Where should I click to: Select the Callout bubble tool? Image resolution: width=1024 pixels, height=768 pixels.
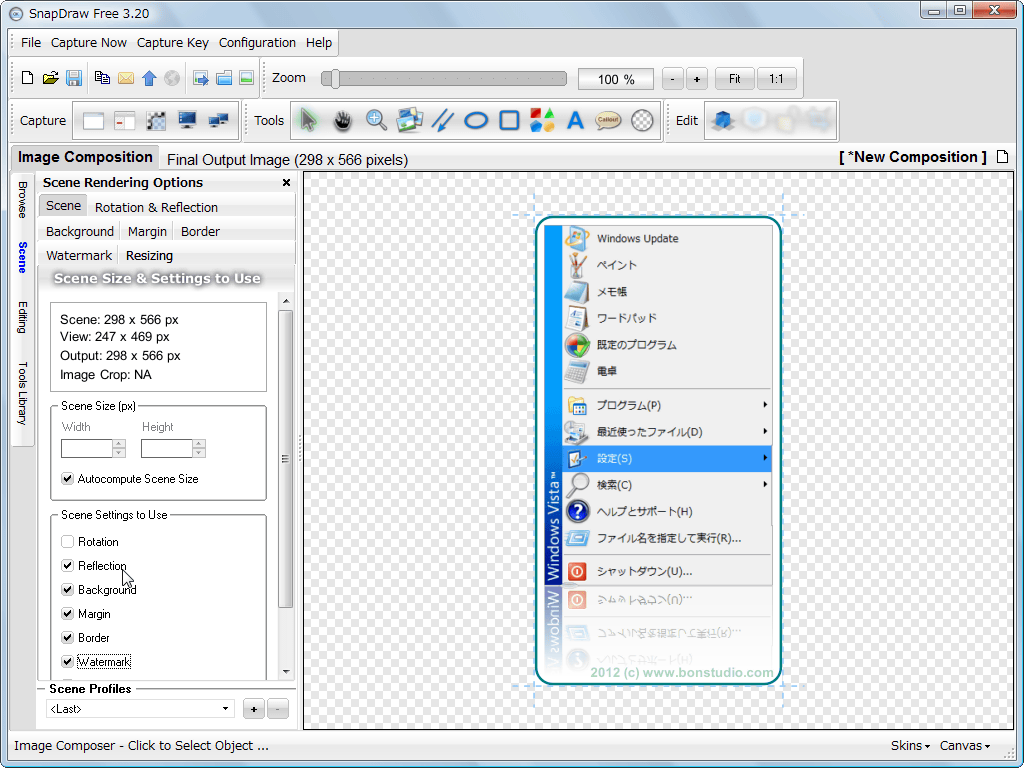point(608,120)
